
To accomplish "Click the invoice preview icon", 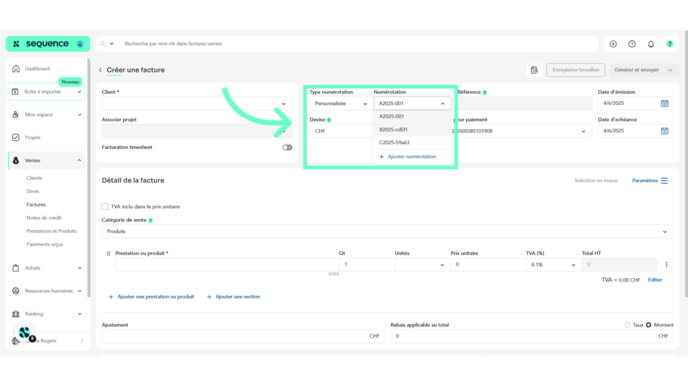I will click(x=534, y=70).
